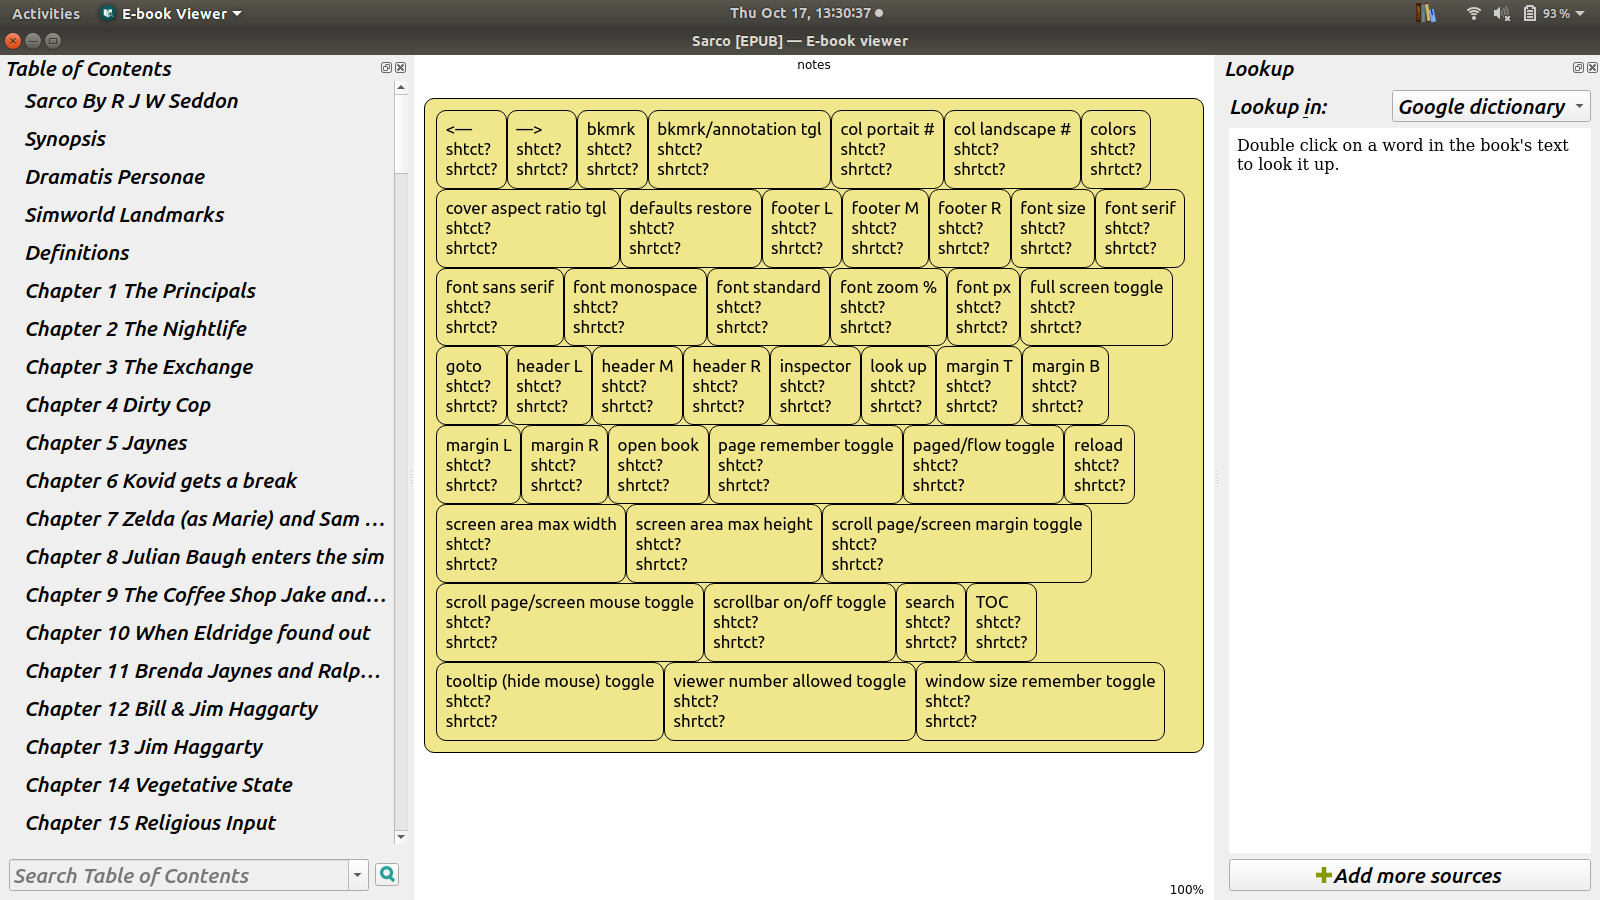Close the Lookup panel
The width and height of the screenshot is (1600, 900).
click(1593, 68)
